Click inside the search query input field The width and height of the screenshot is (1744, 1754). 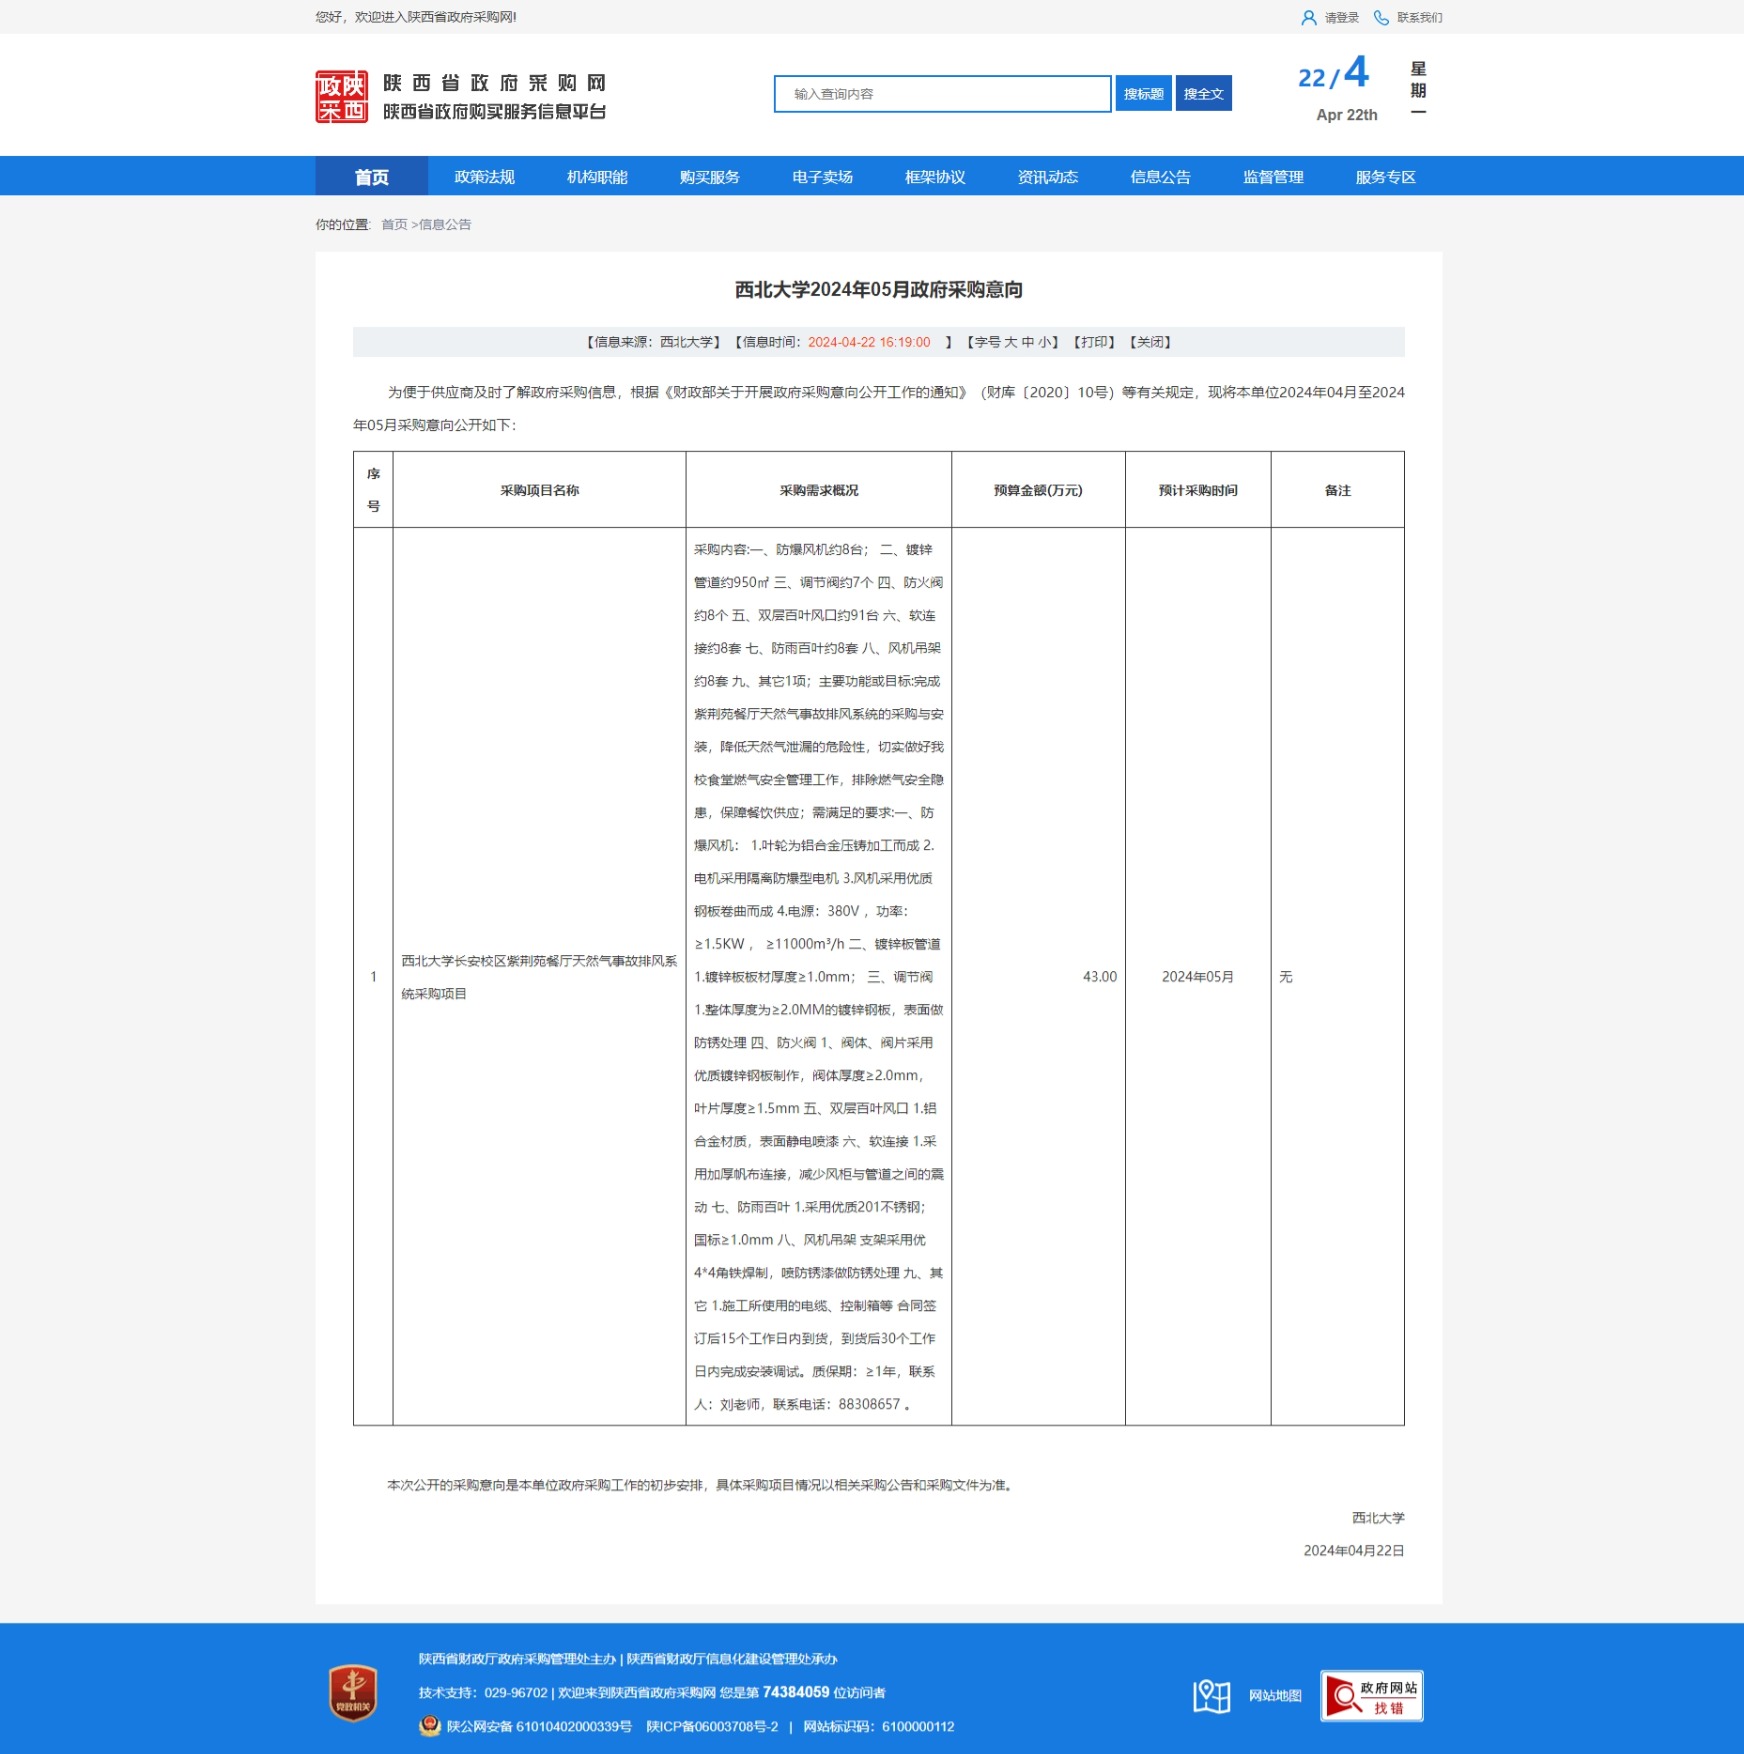point(941,94)
